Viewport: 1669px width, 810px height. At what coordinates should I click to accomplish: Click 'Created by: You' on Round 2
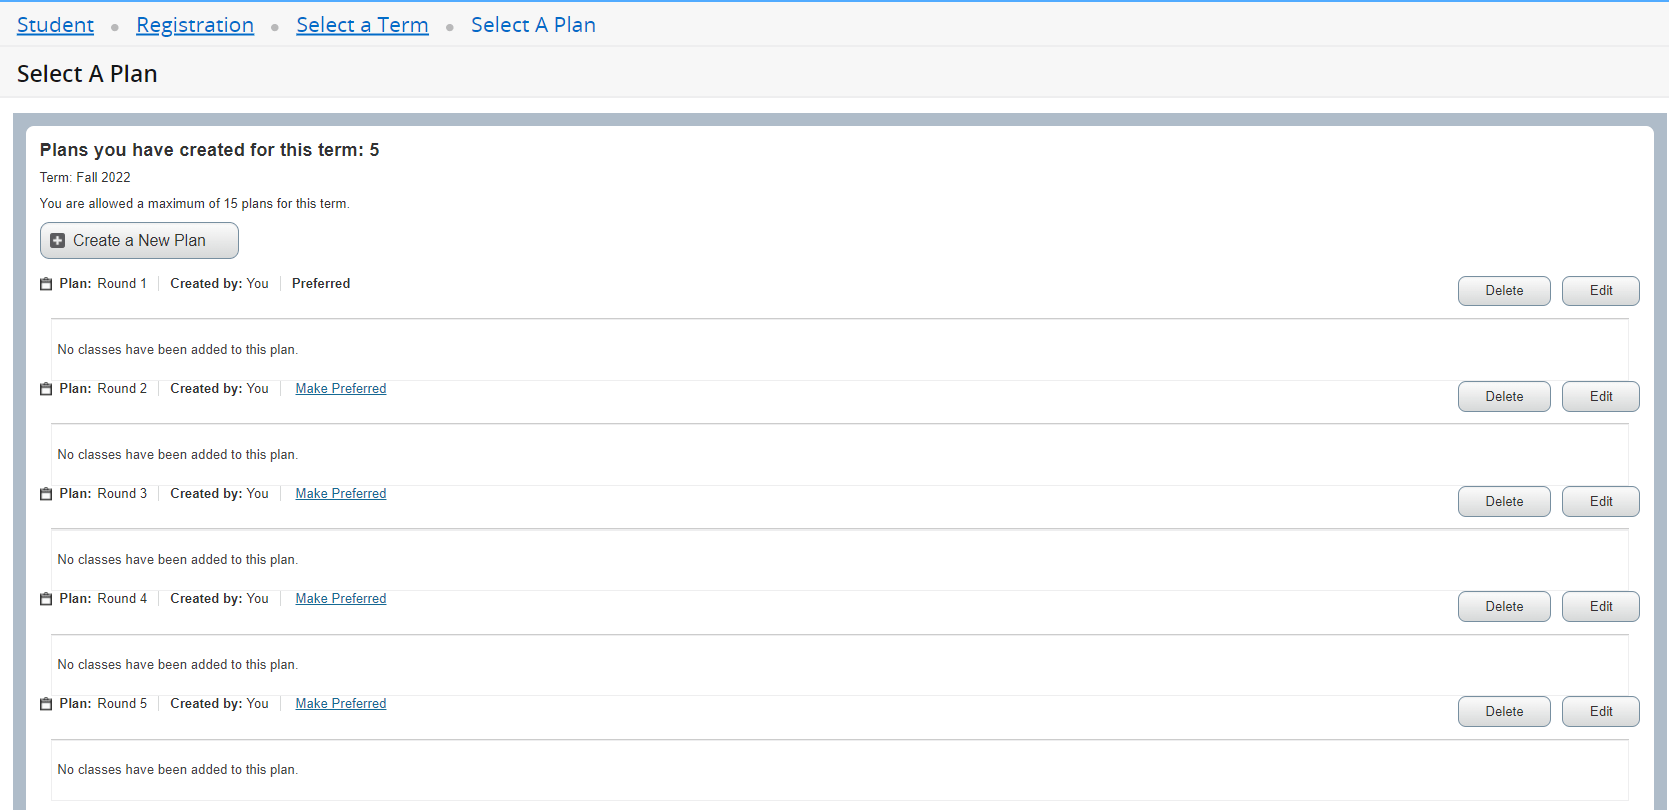coord(219,389)
